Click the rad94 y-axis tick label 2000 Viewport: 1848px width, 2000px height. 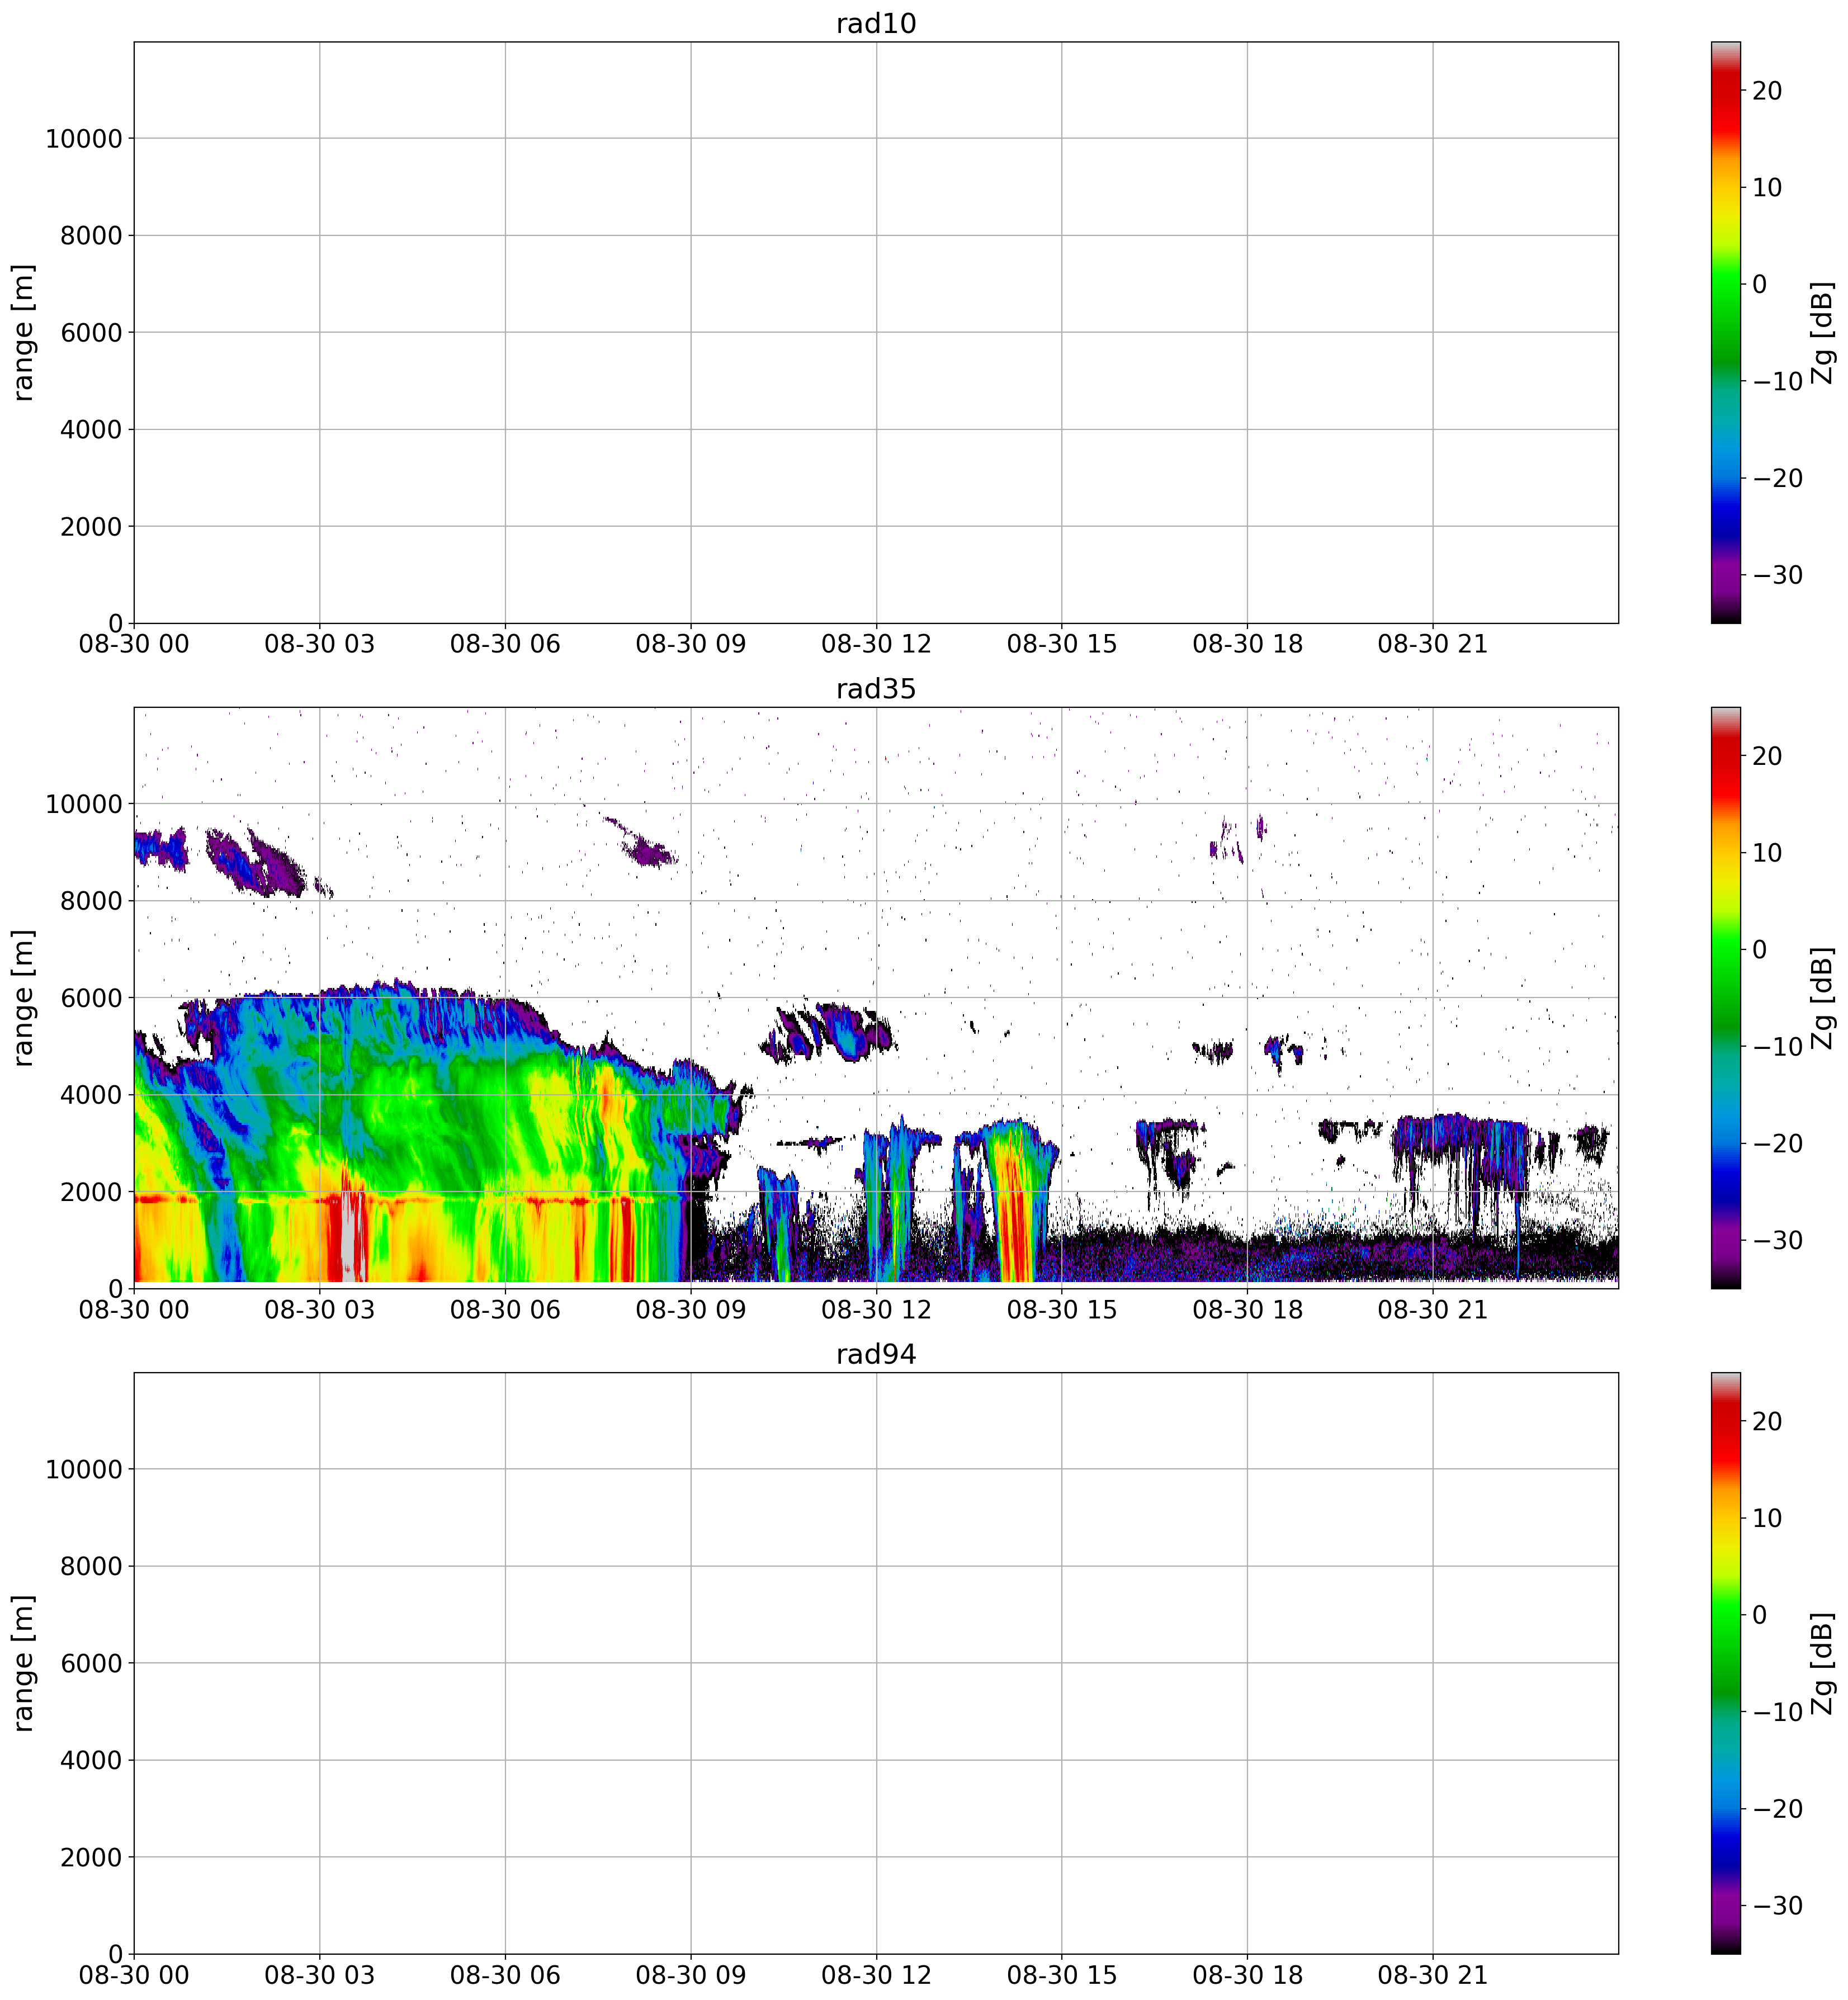tap(91, 1857)
